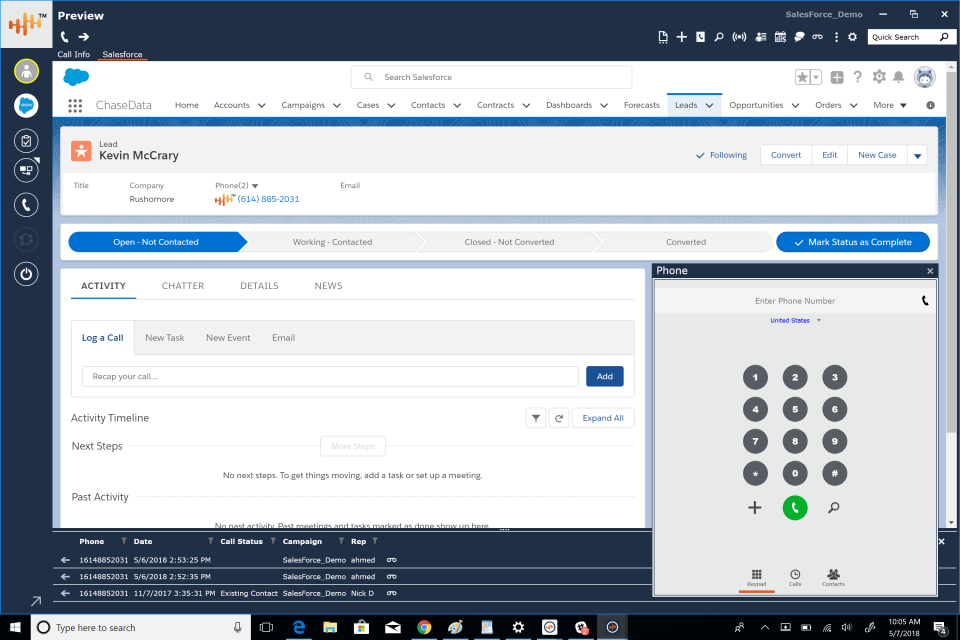Expand the Accounts menu chevron

[261, 105]
